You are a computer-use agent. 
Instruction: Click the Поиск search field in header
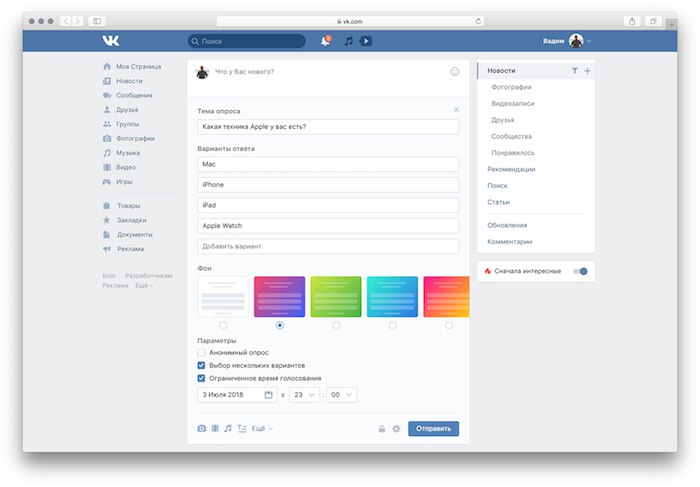pyautogui.click(x=247, y=41)
